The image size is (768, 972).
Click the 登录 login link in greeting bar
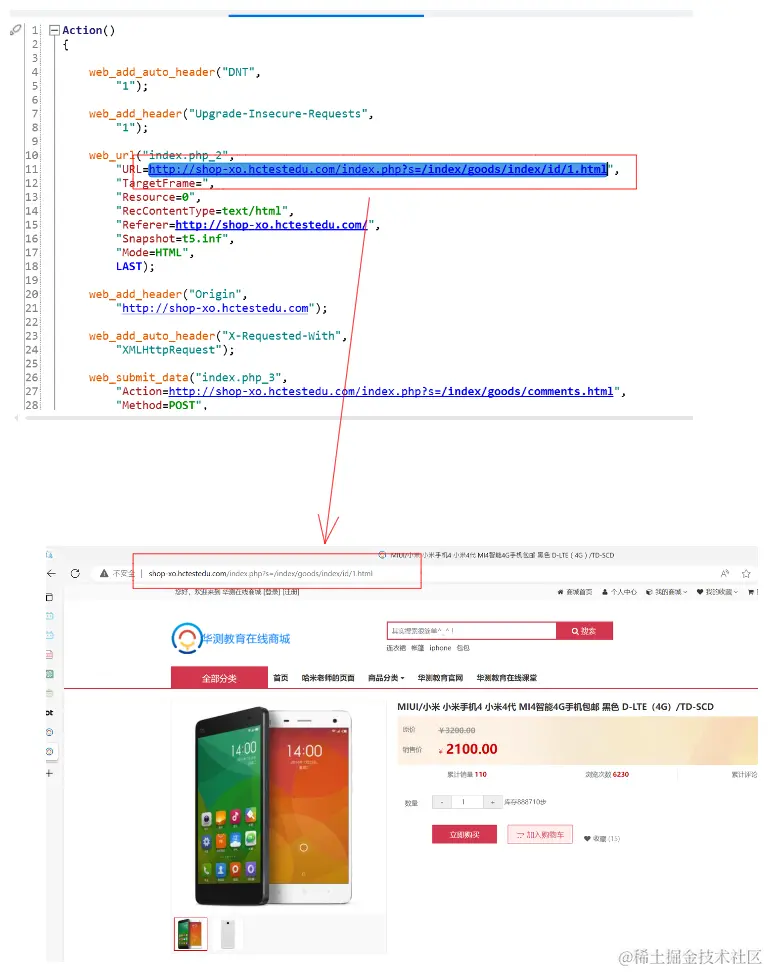tap(272, 592)
